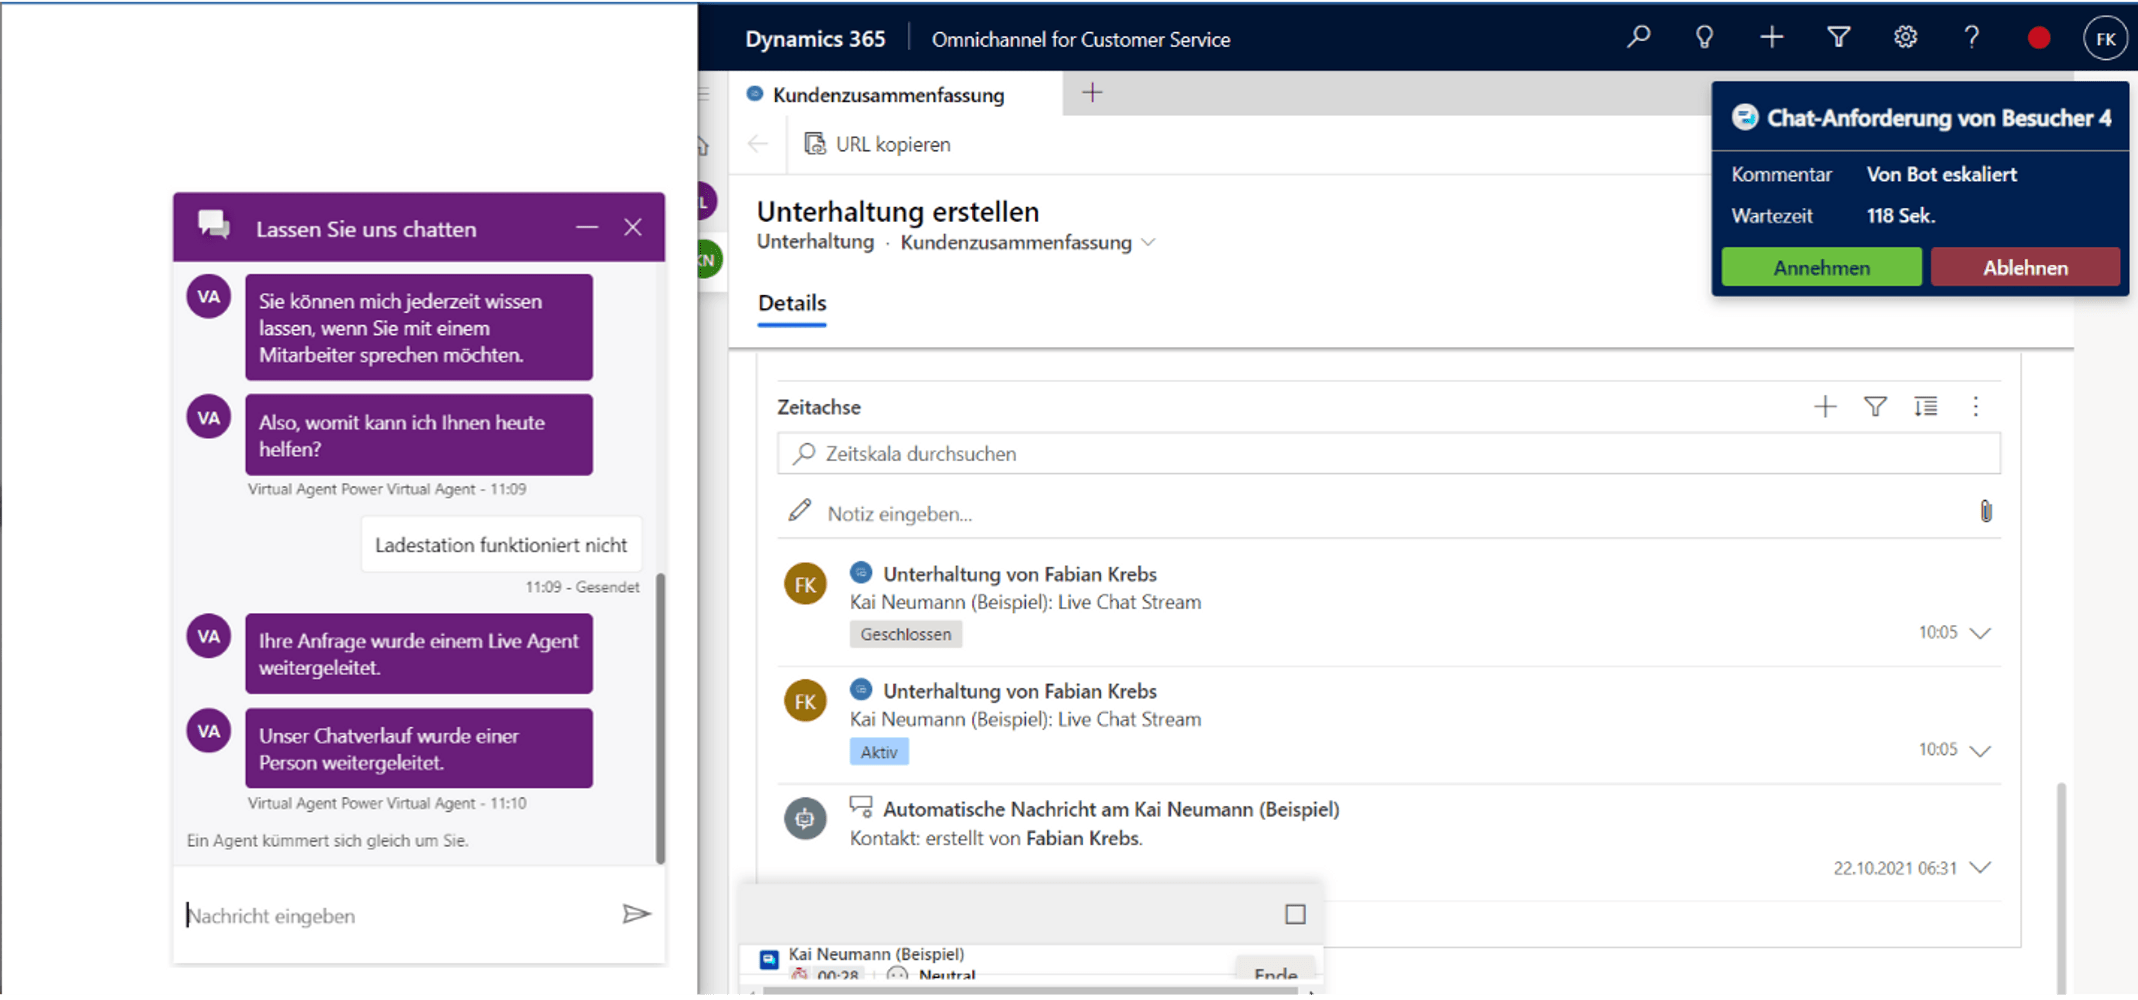Open the search in the Dynamics 365 top bar

1638,37
